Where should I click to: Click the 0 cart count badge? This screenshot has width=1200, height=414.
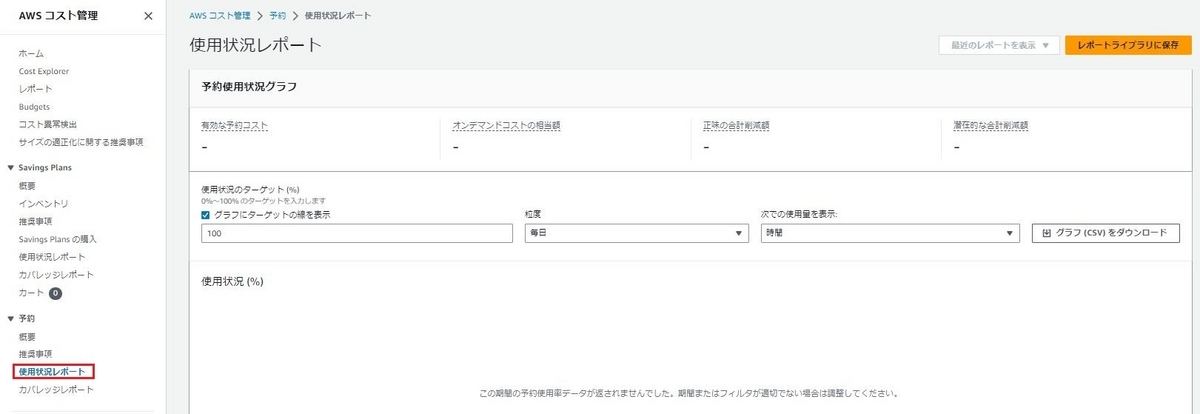coord(56,293)
